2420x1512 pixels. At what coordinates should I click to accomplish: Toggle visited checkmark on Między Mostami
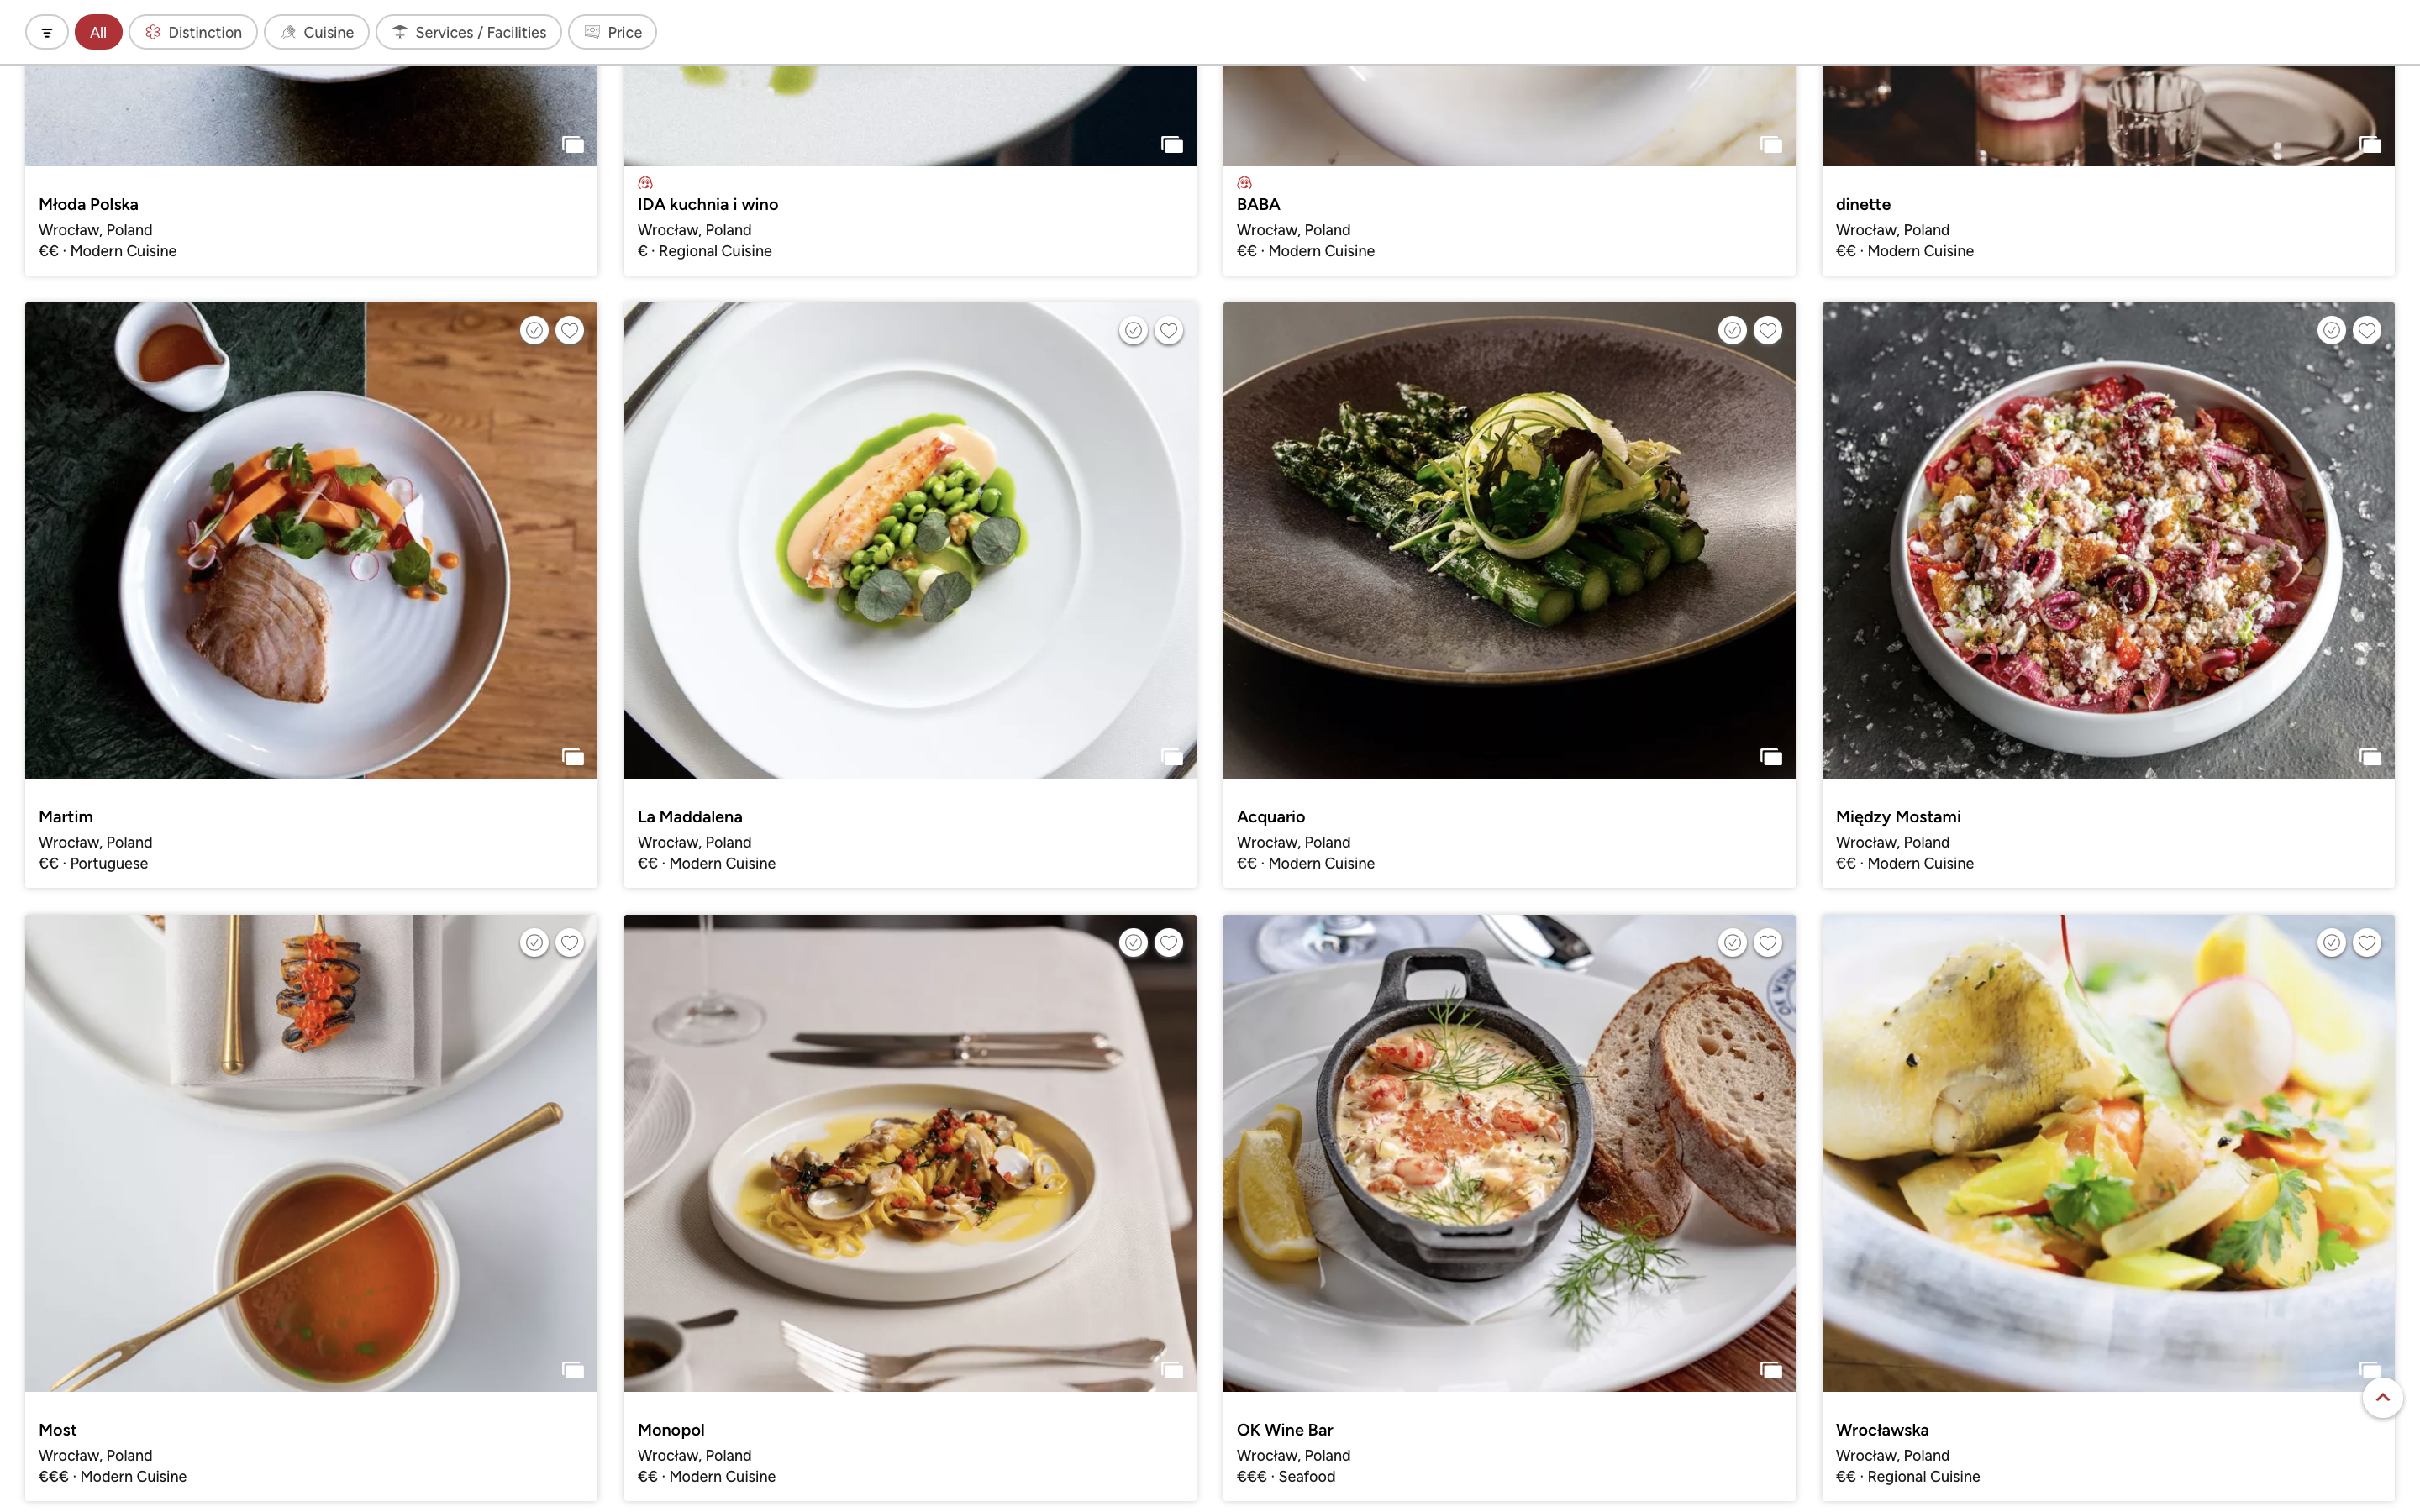(2331, 330)
